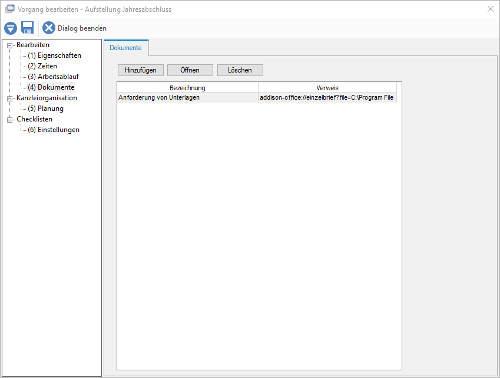Select the Anforderung von Unterlagen cell
Image resolution: width=500 pixels, height=378 pixels.
187,98
